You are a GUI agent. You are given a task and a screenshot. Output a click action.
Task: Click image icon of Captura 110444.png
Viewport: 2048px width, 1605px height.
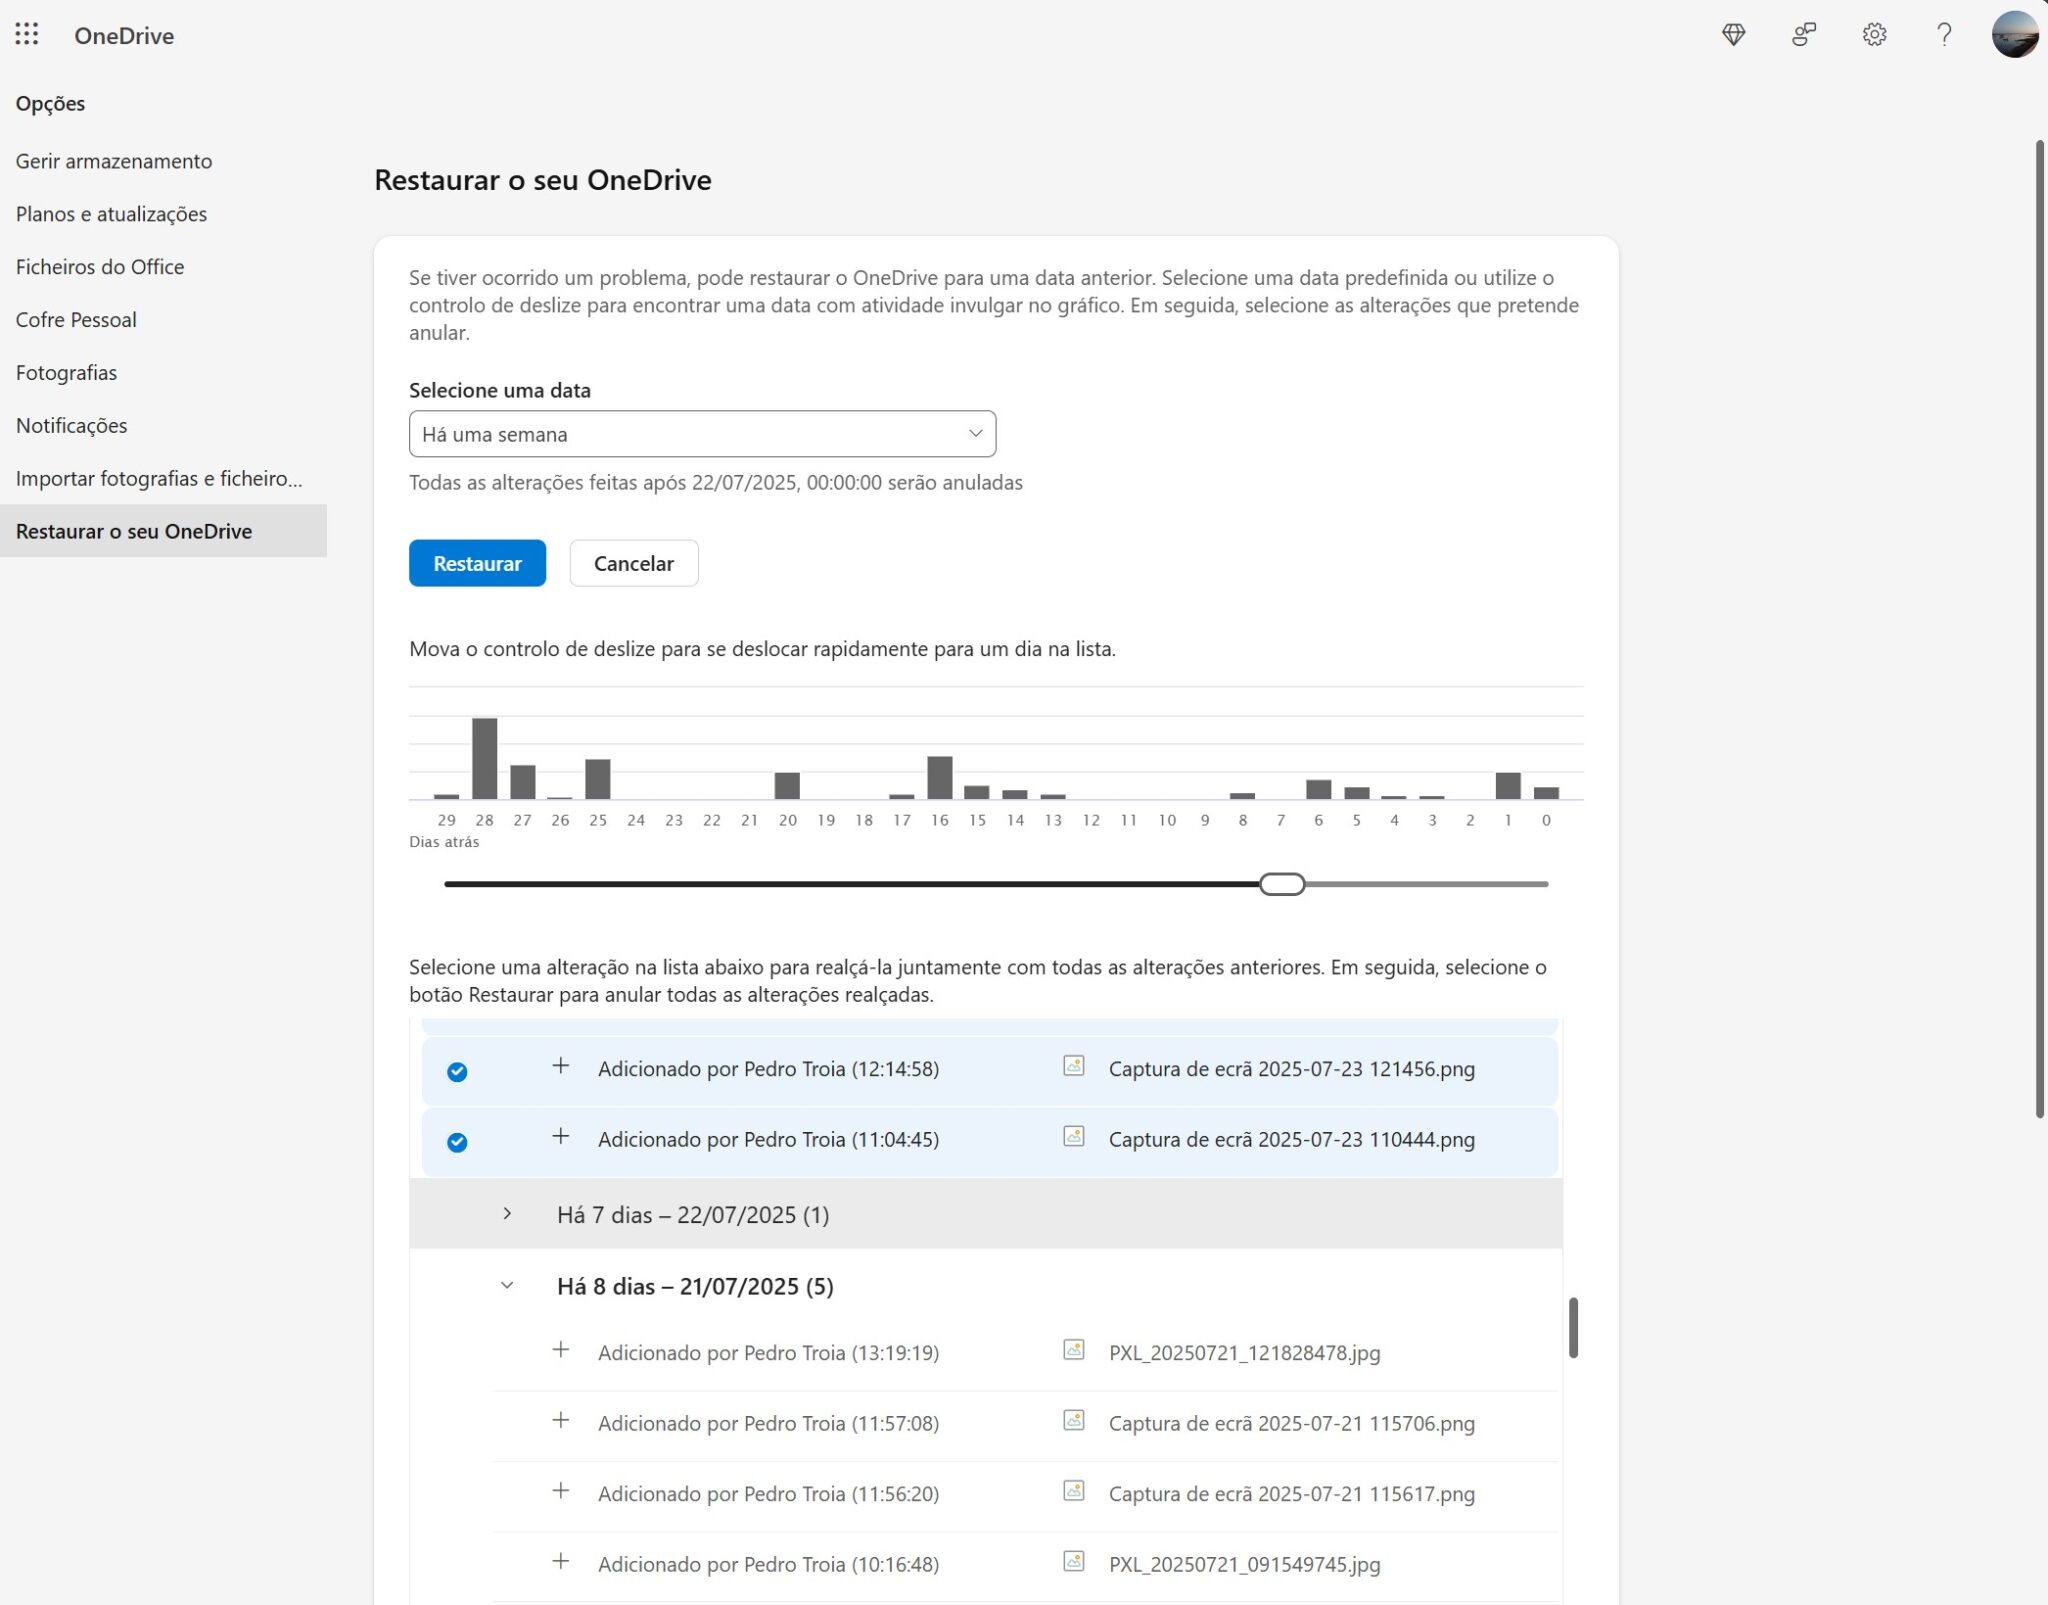click(1073, 1137)
